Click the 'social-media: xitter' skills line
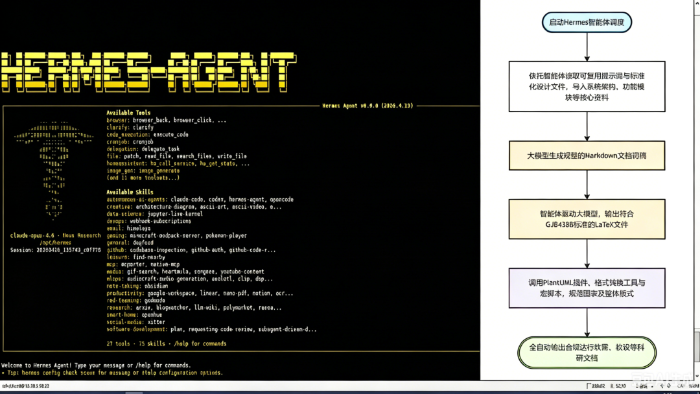Screen dimensions: 700x394 coord(136,322)
